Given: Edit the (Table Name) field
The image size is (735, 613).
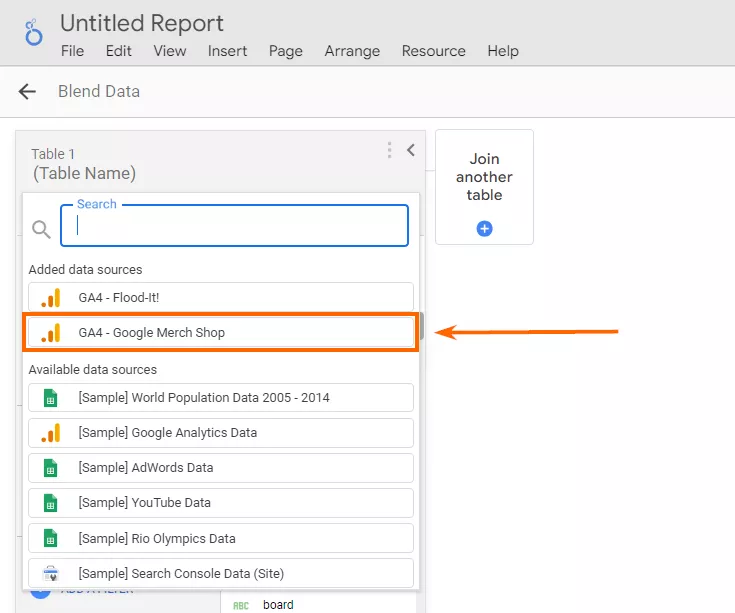Looking at the screenshot, I should [84, 173].
